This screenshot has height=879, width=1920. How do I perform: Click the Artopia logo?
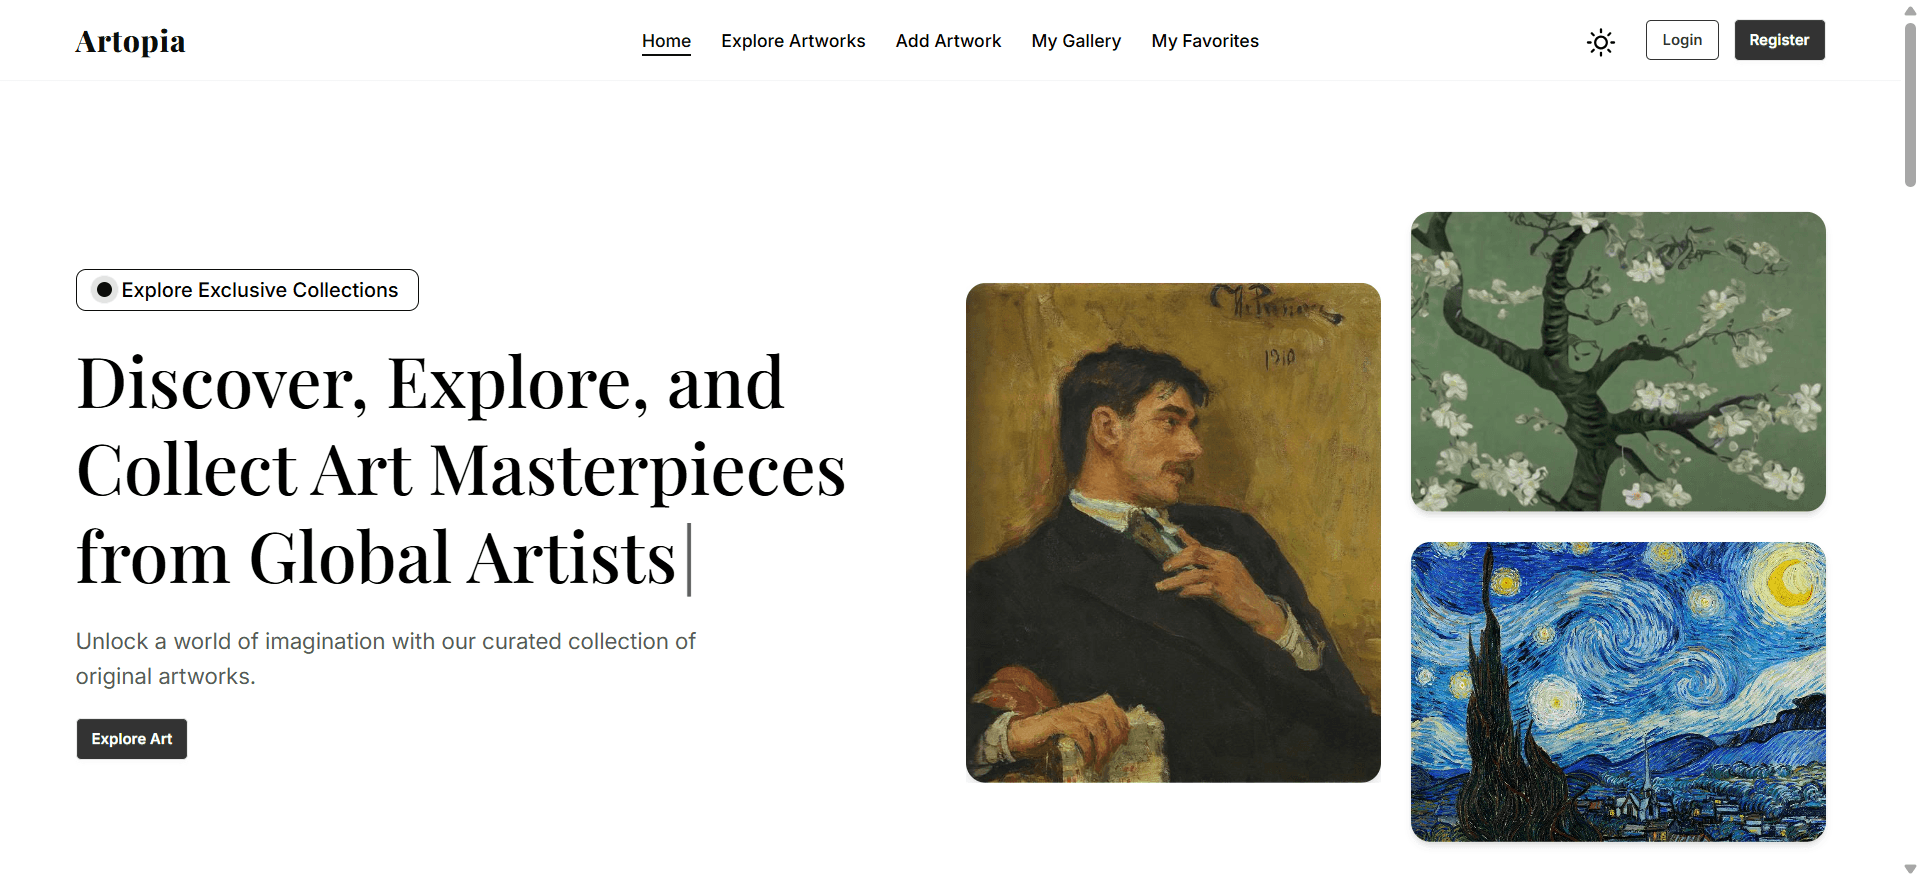(131, 41)
